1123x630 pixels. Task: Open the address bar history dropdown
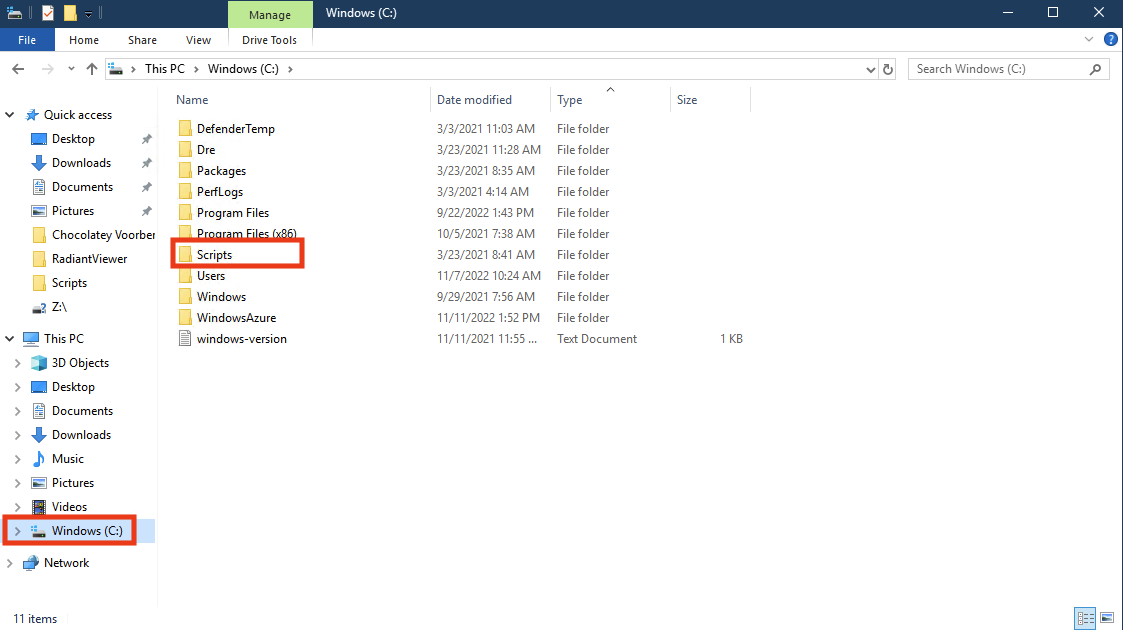tap(870, 69)
